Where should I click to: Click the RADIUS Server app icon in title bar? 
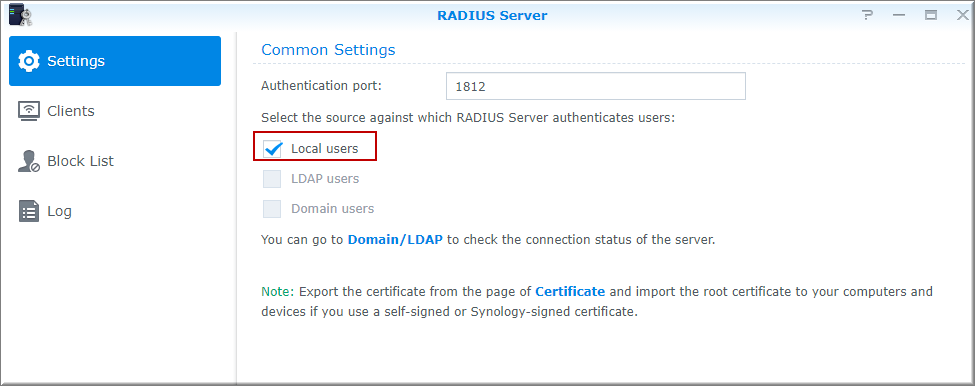[20, 15]
